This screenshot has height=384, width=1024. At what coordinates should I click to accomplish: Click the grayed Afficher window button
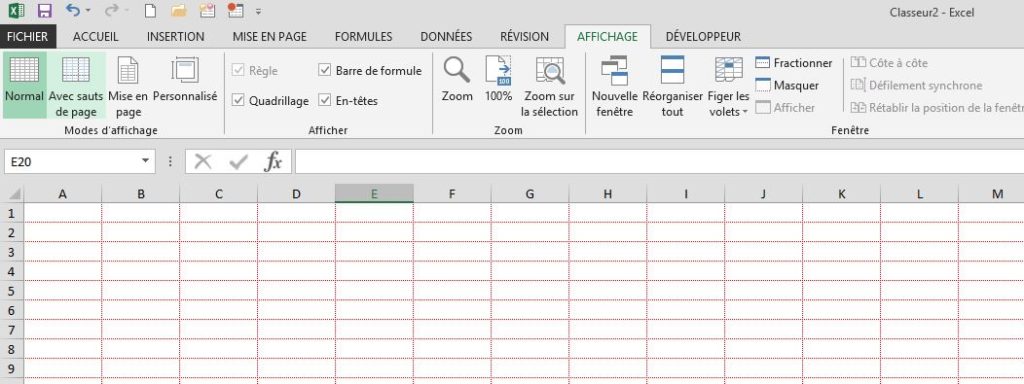click(x=785, y=108)
